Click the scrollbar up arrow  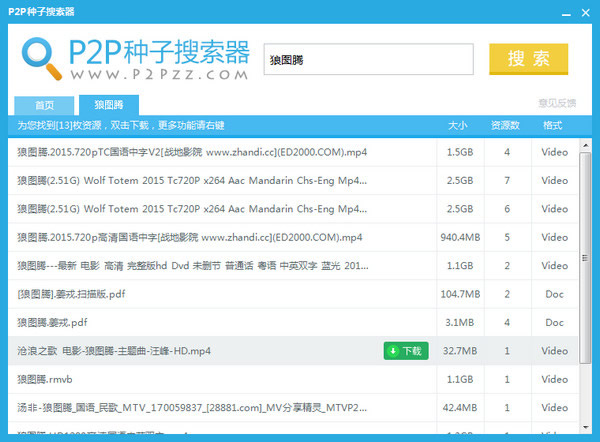pyautogui.click(x=585, y=145)
